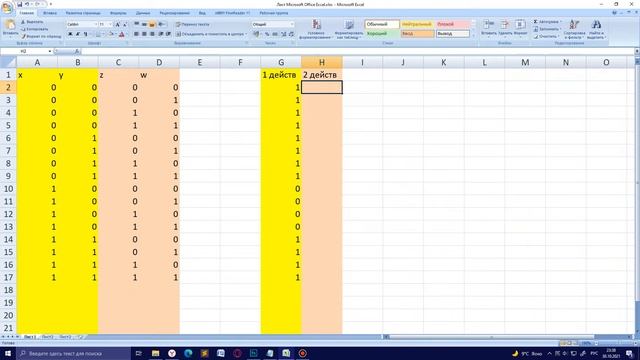Click the Windows taskbar search box
This screenshot has width=640, height=360.
tap(73, 353)
